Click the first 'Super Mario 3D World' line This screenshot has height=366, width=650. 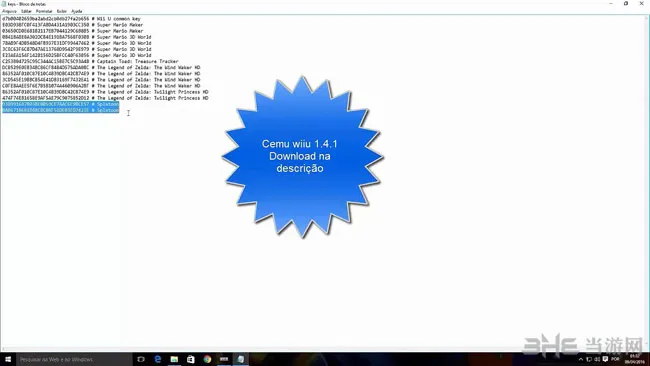tap(77, 37)
